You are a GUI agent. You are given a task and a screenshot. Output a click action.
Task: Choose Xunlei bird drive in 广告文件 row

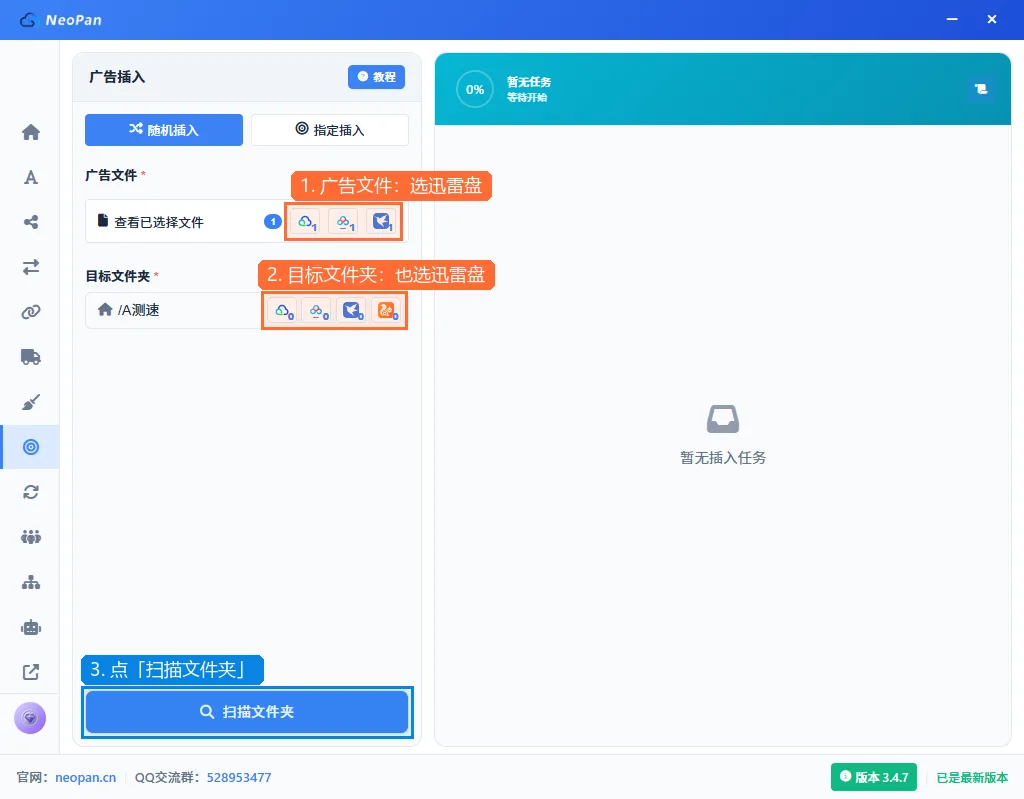[x=381, y=222]
